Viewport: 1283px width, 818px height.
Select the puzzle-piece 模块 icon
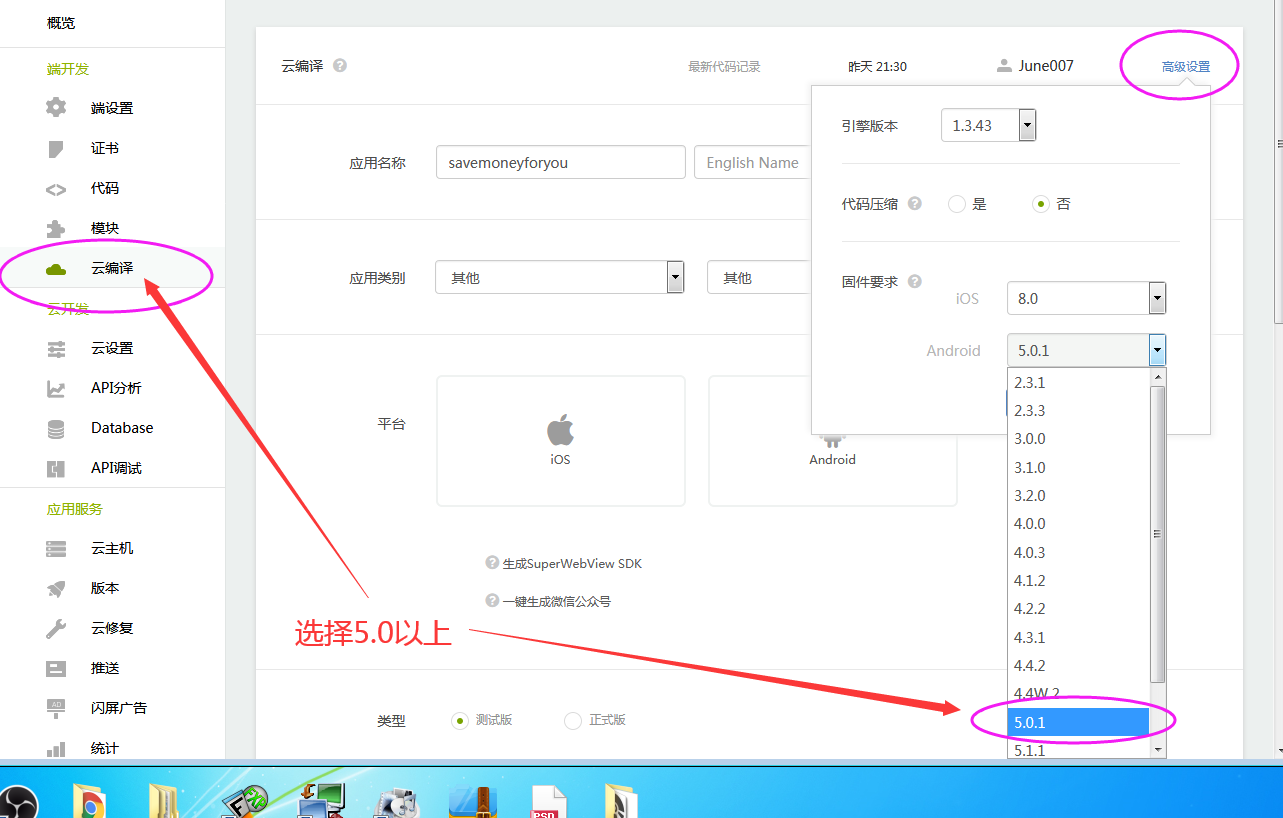click(56, 228)
